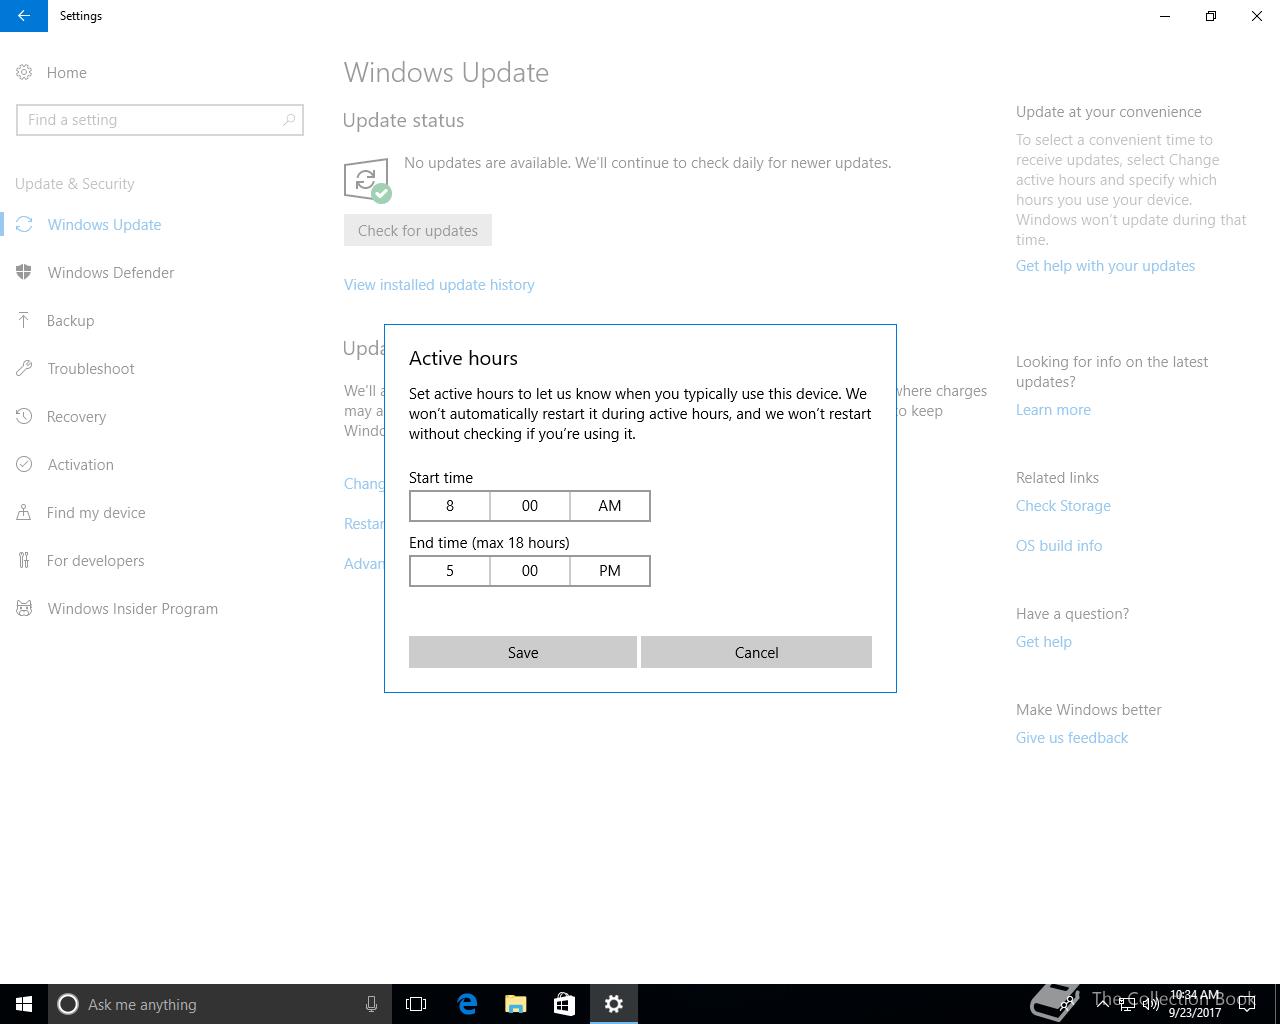Open the OS build info link
The height and width of the screenshot is (1024, 1280).
pos(1059,546)
